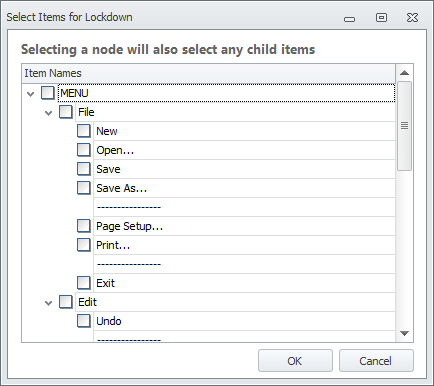The image size is (434, 386).
Task: Enable the Print... checkbox
Action: [84, 245]
